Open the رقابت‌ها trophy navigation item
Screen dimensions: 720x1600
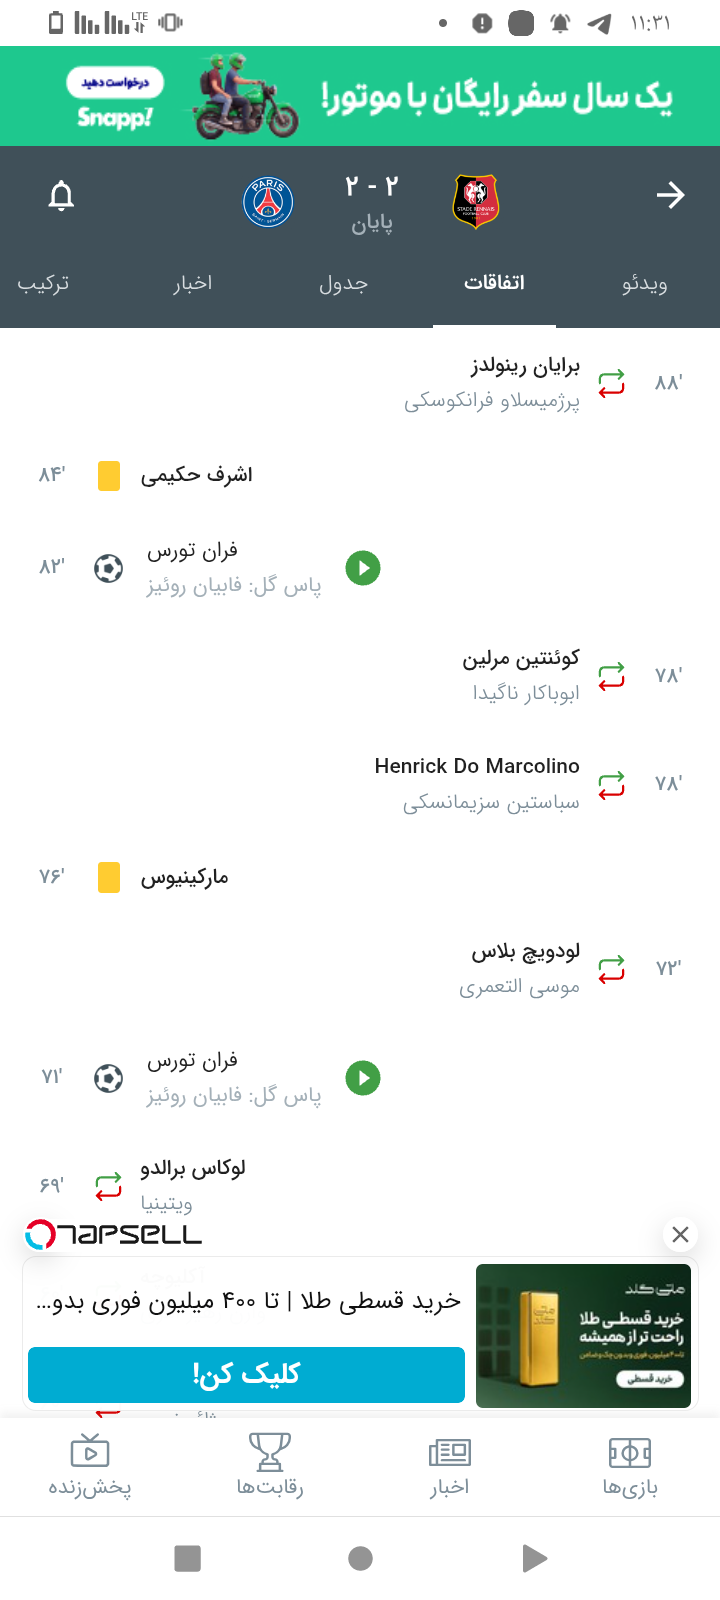tap(270, 1466)
